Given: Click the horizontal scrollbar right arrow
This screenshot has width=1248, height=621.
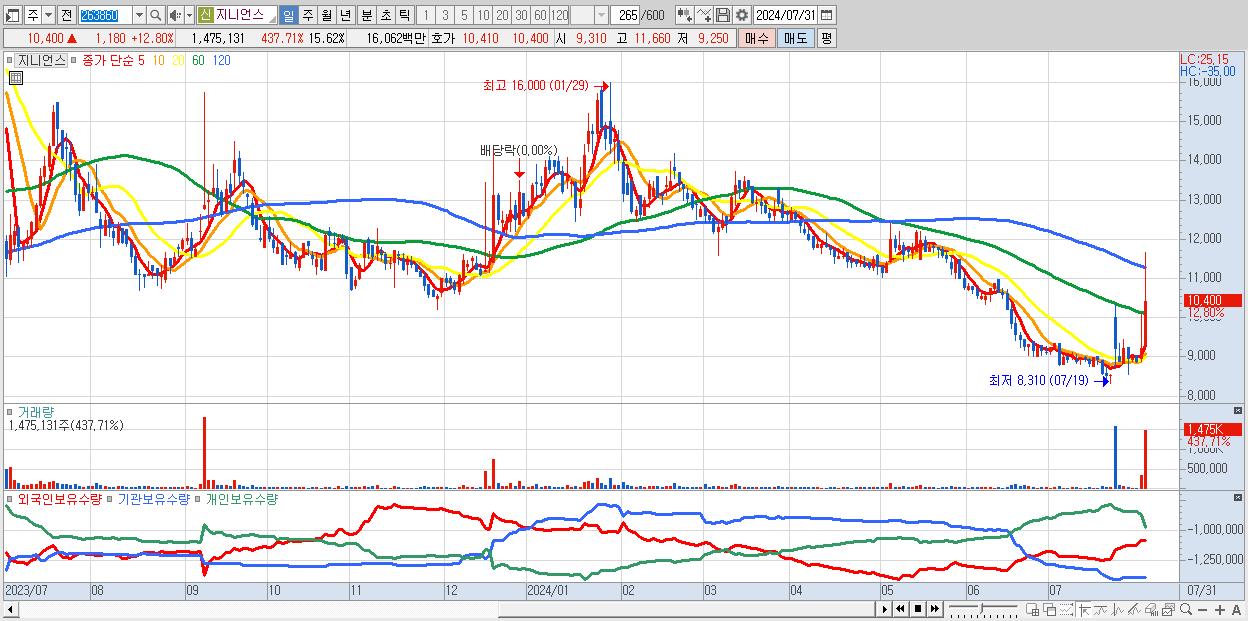Looking at the screenshot, I should click(x=885, y=609).
